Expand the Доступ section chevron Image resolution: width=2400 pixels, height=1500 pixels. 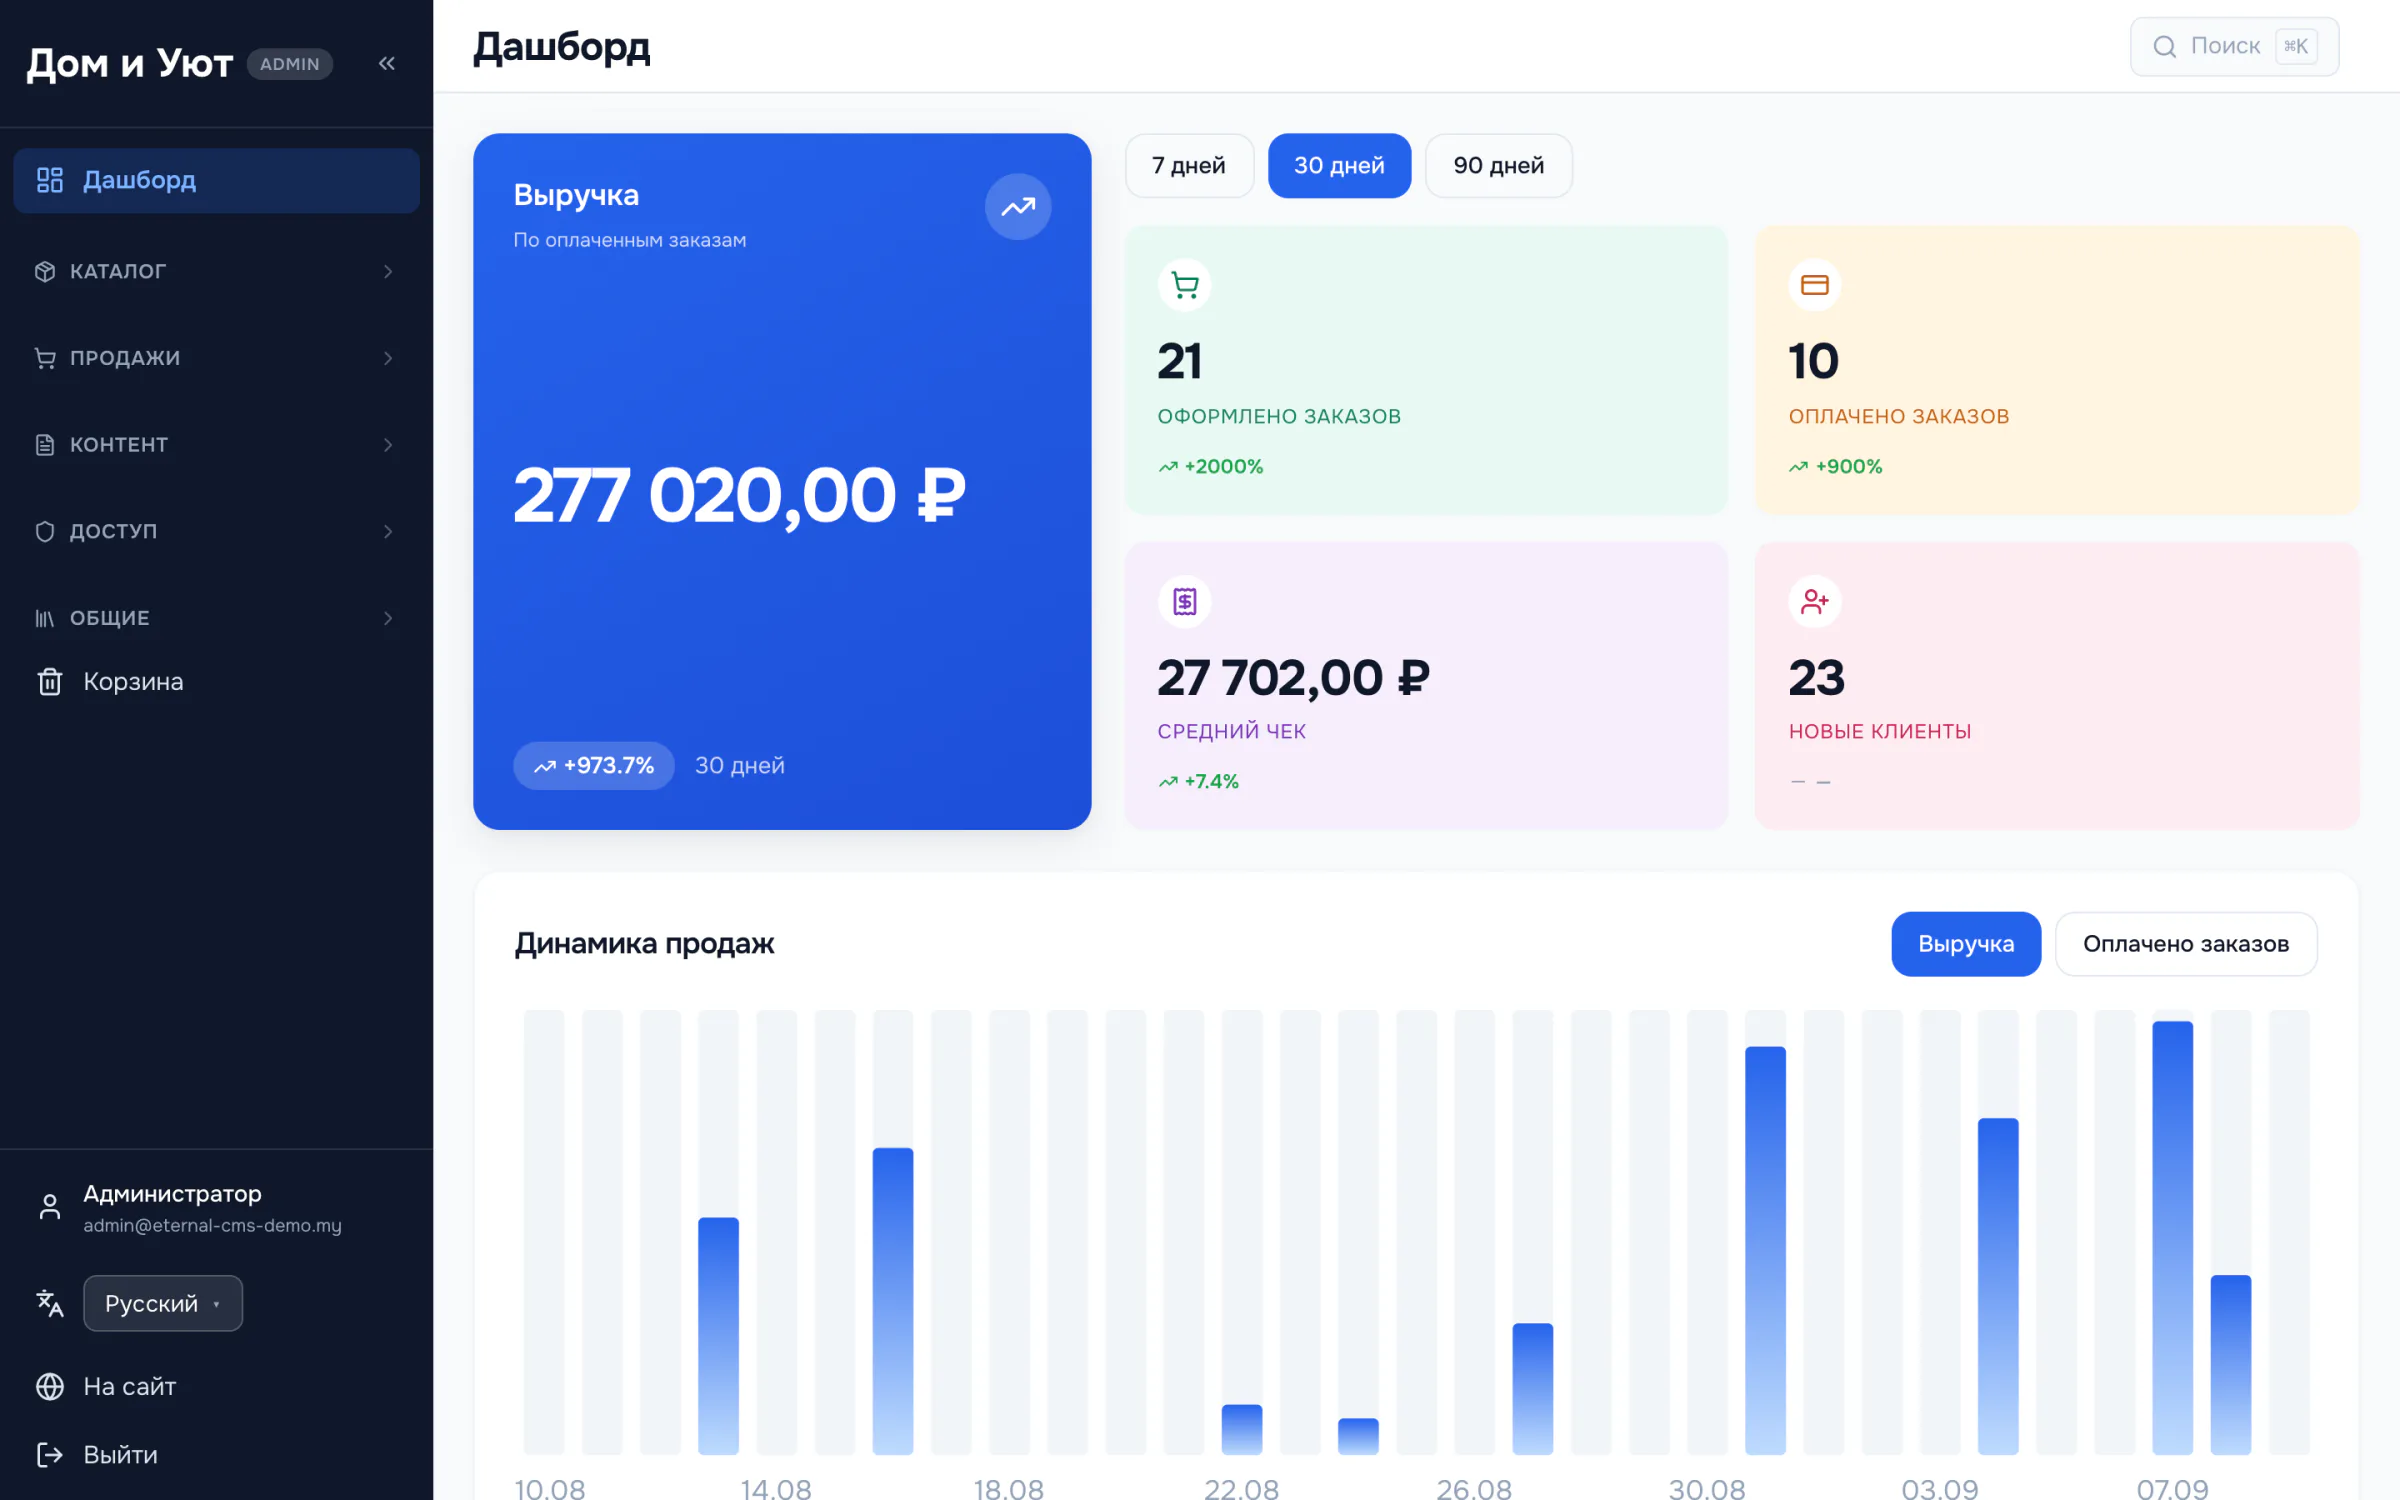[x=388, y=531]
